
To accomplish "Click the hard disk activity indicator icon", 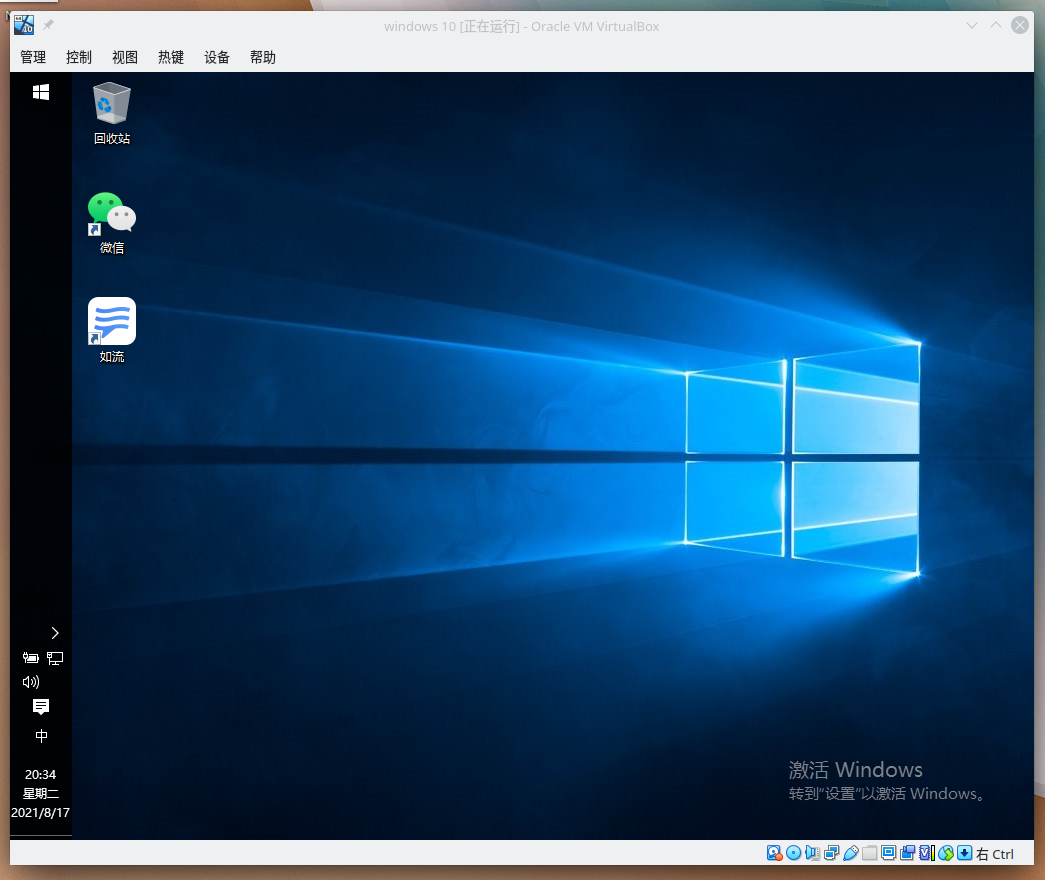I will [774, 853].
